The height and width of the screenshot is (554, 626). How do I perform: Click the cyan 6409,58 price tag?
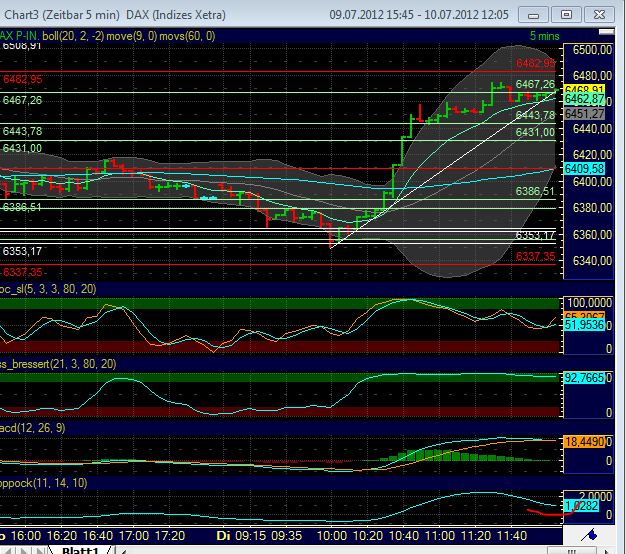pyautogui.click(x=584, y=168)
